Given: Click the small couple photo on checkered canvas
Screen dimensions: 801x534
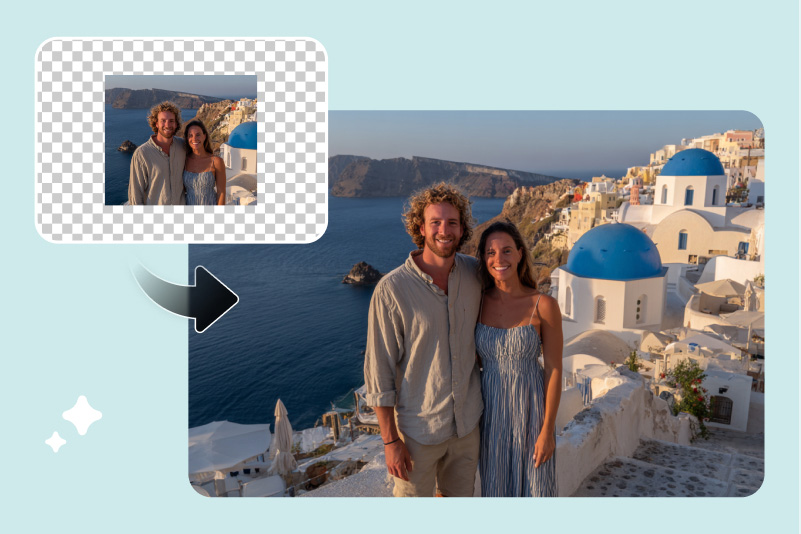Looking at the screenshot, I should [181, 140].
